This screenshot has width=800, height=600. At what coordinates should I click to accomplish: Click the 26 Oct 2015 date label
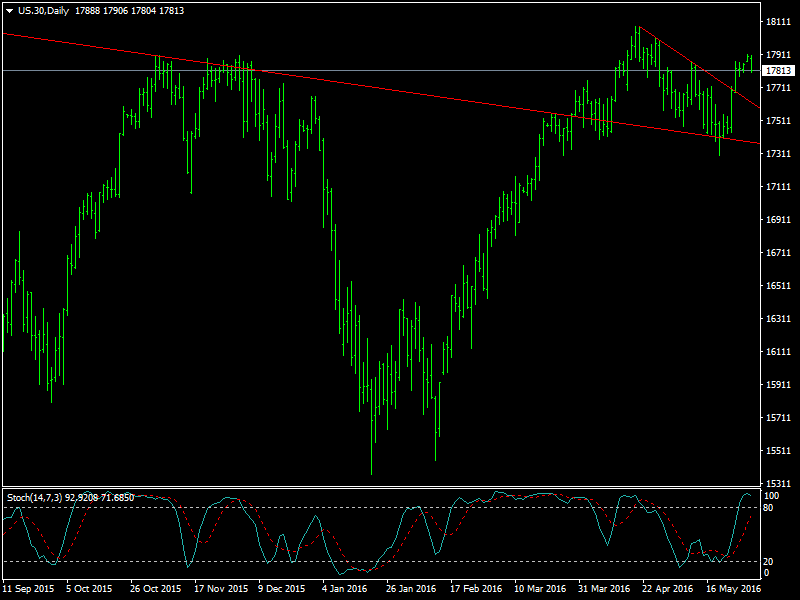155,589
